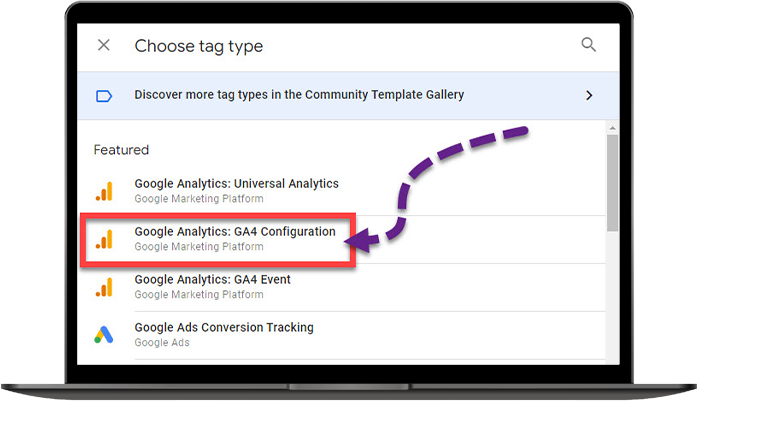Click the Universal Analytics orange bar-chart icon
769x442 pixels.
coord(104,191)
